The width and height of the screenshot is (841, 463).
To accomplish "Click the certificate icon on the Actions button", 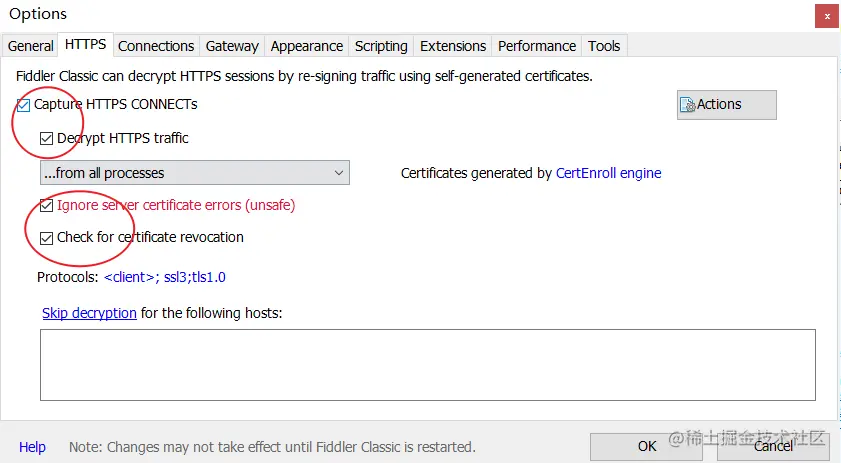I will point(688,105).
